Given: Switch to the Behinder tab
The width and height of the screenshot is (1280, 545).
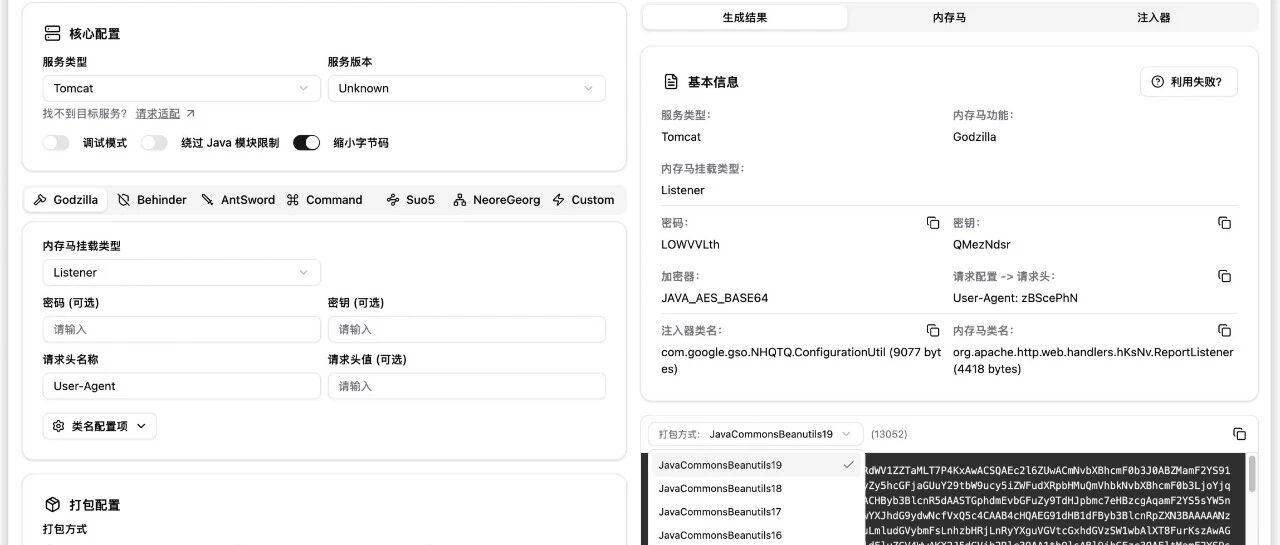Looking at the screenshot, I should tap(152, 200).
